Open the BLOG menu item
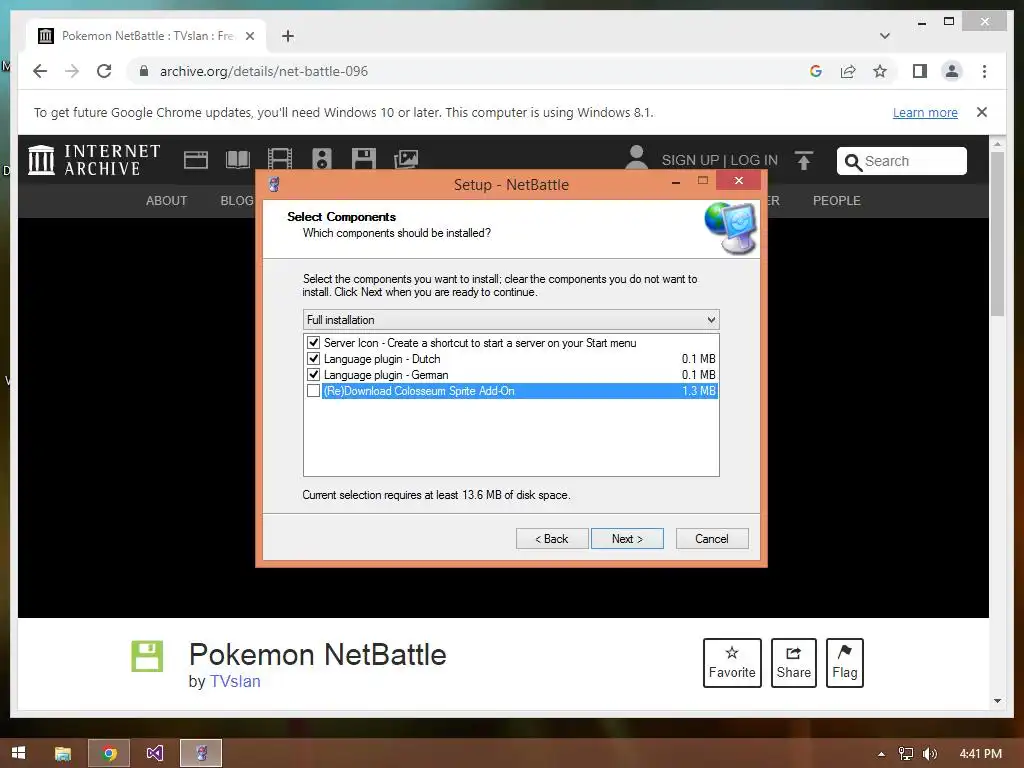The height and width of the screenshot is (768, 1024). (x=236, y=200)
